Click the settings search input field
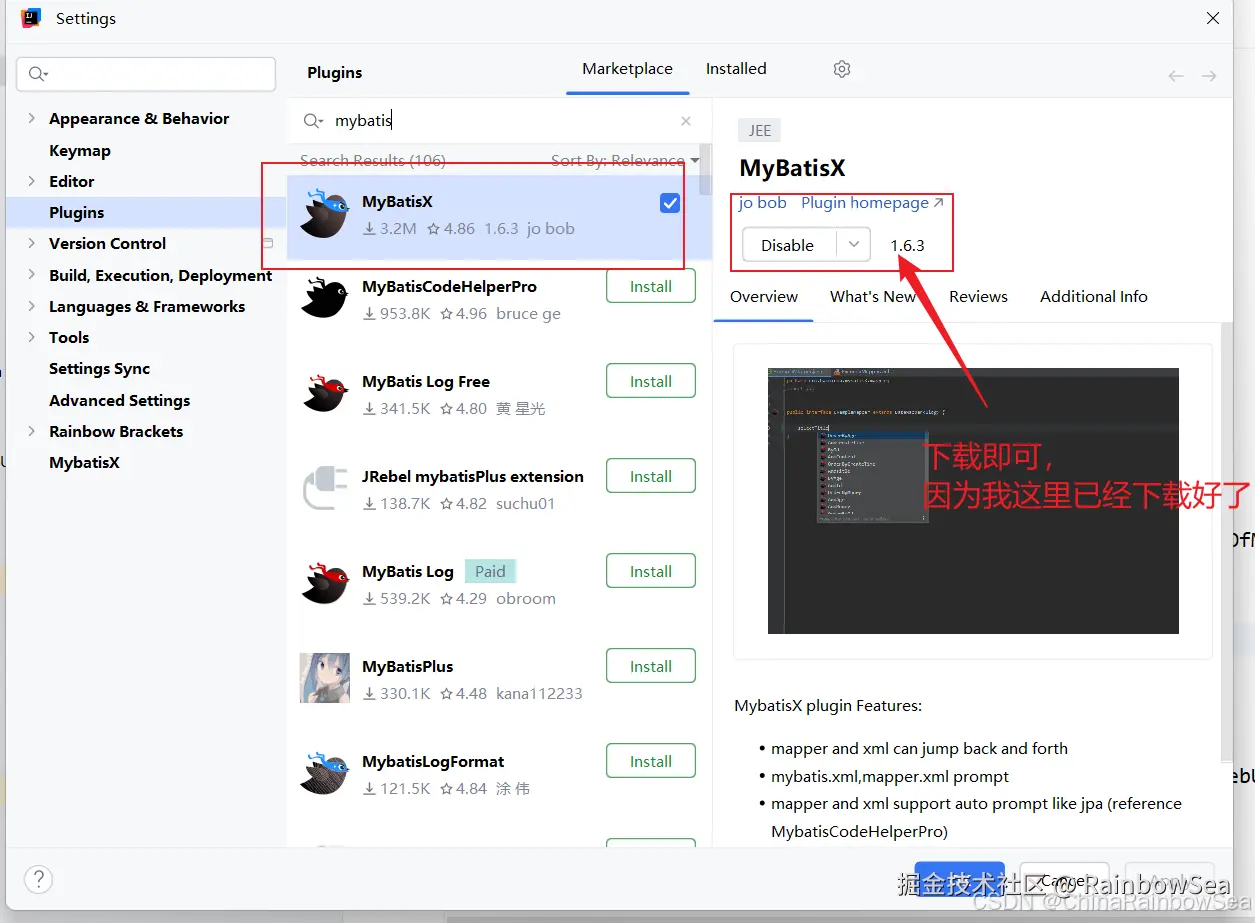 click(146, 74)
